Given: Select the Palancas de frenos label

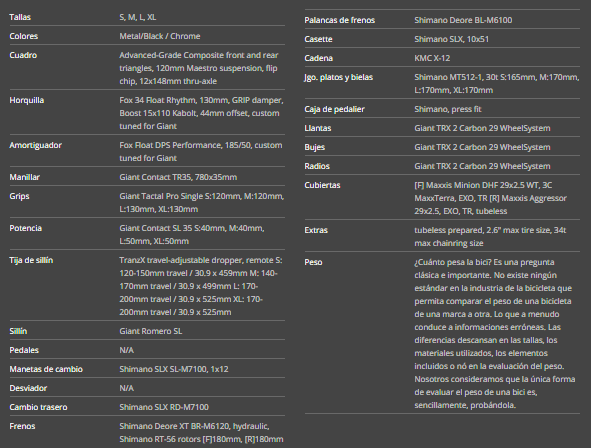Looking at the screenshot, I should 339,20.
